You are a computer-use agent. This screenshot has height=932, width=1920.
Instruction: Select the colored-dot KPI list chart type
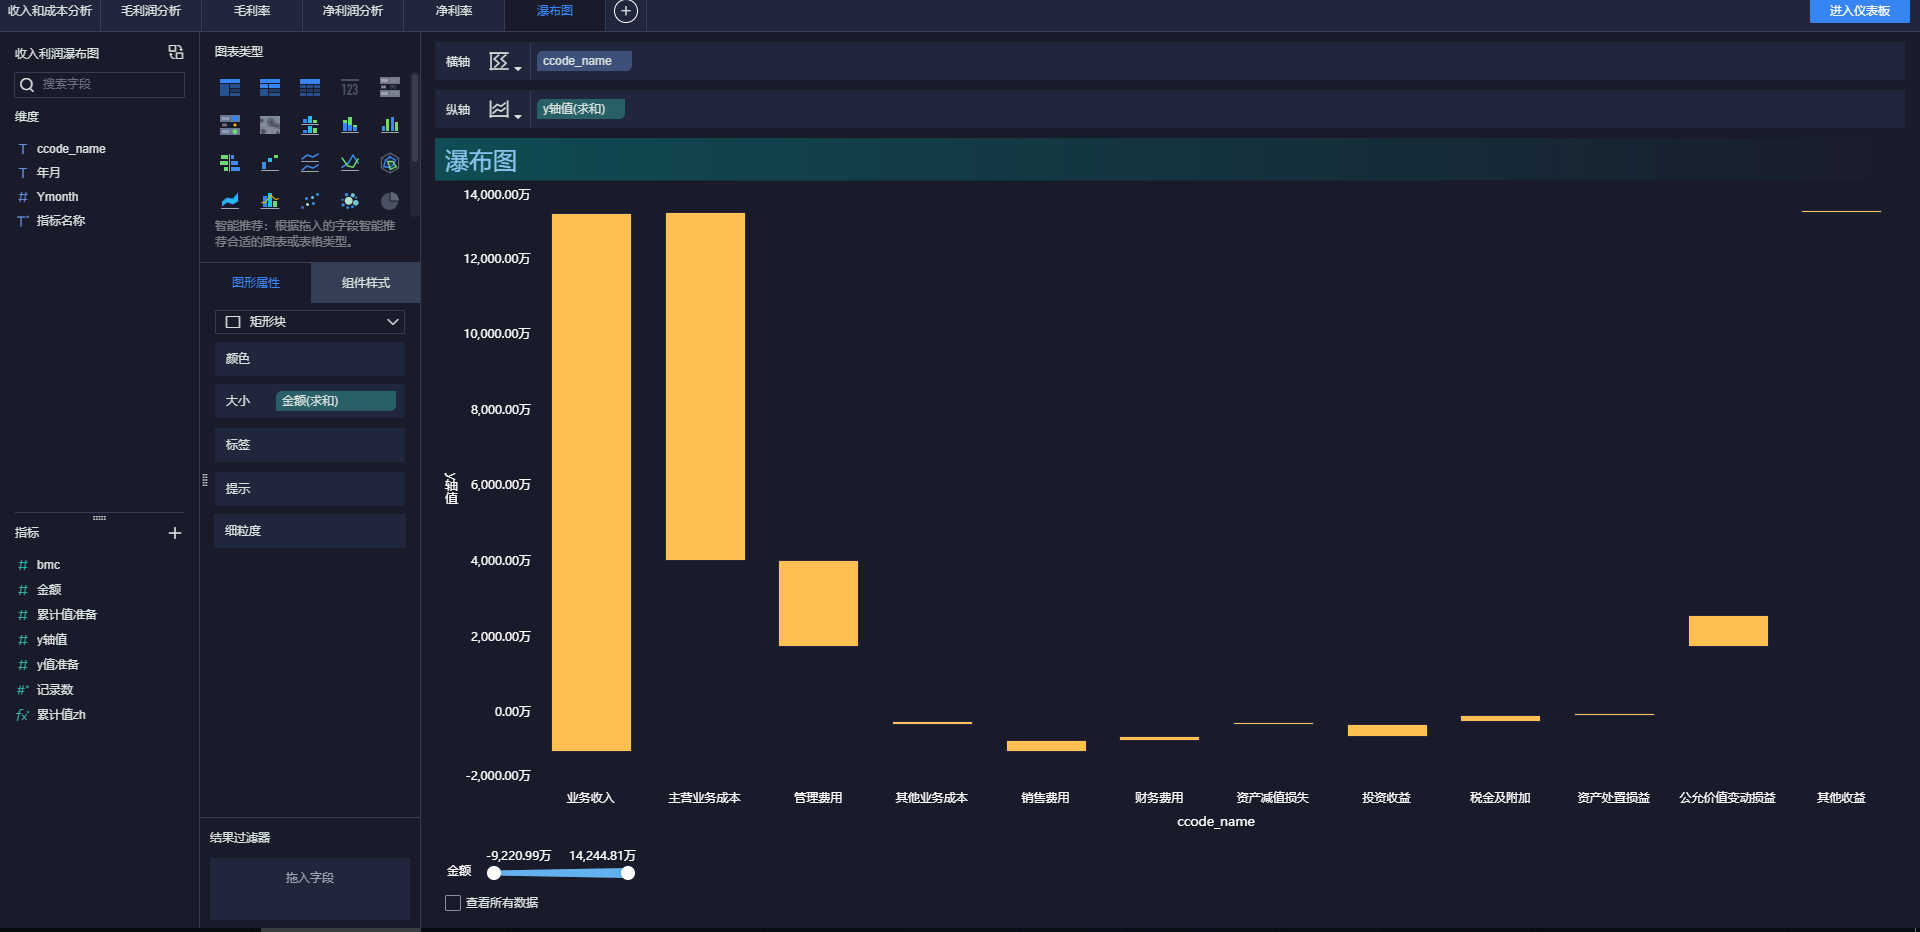click(x=230, y=125)
